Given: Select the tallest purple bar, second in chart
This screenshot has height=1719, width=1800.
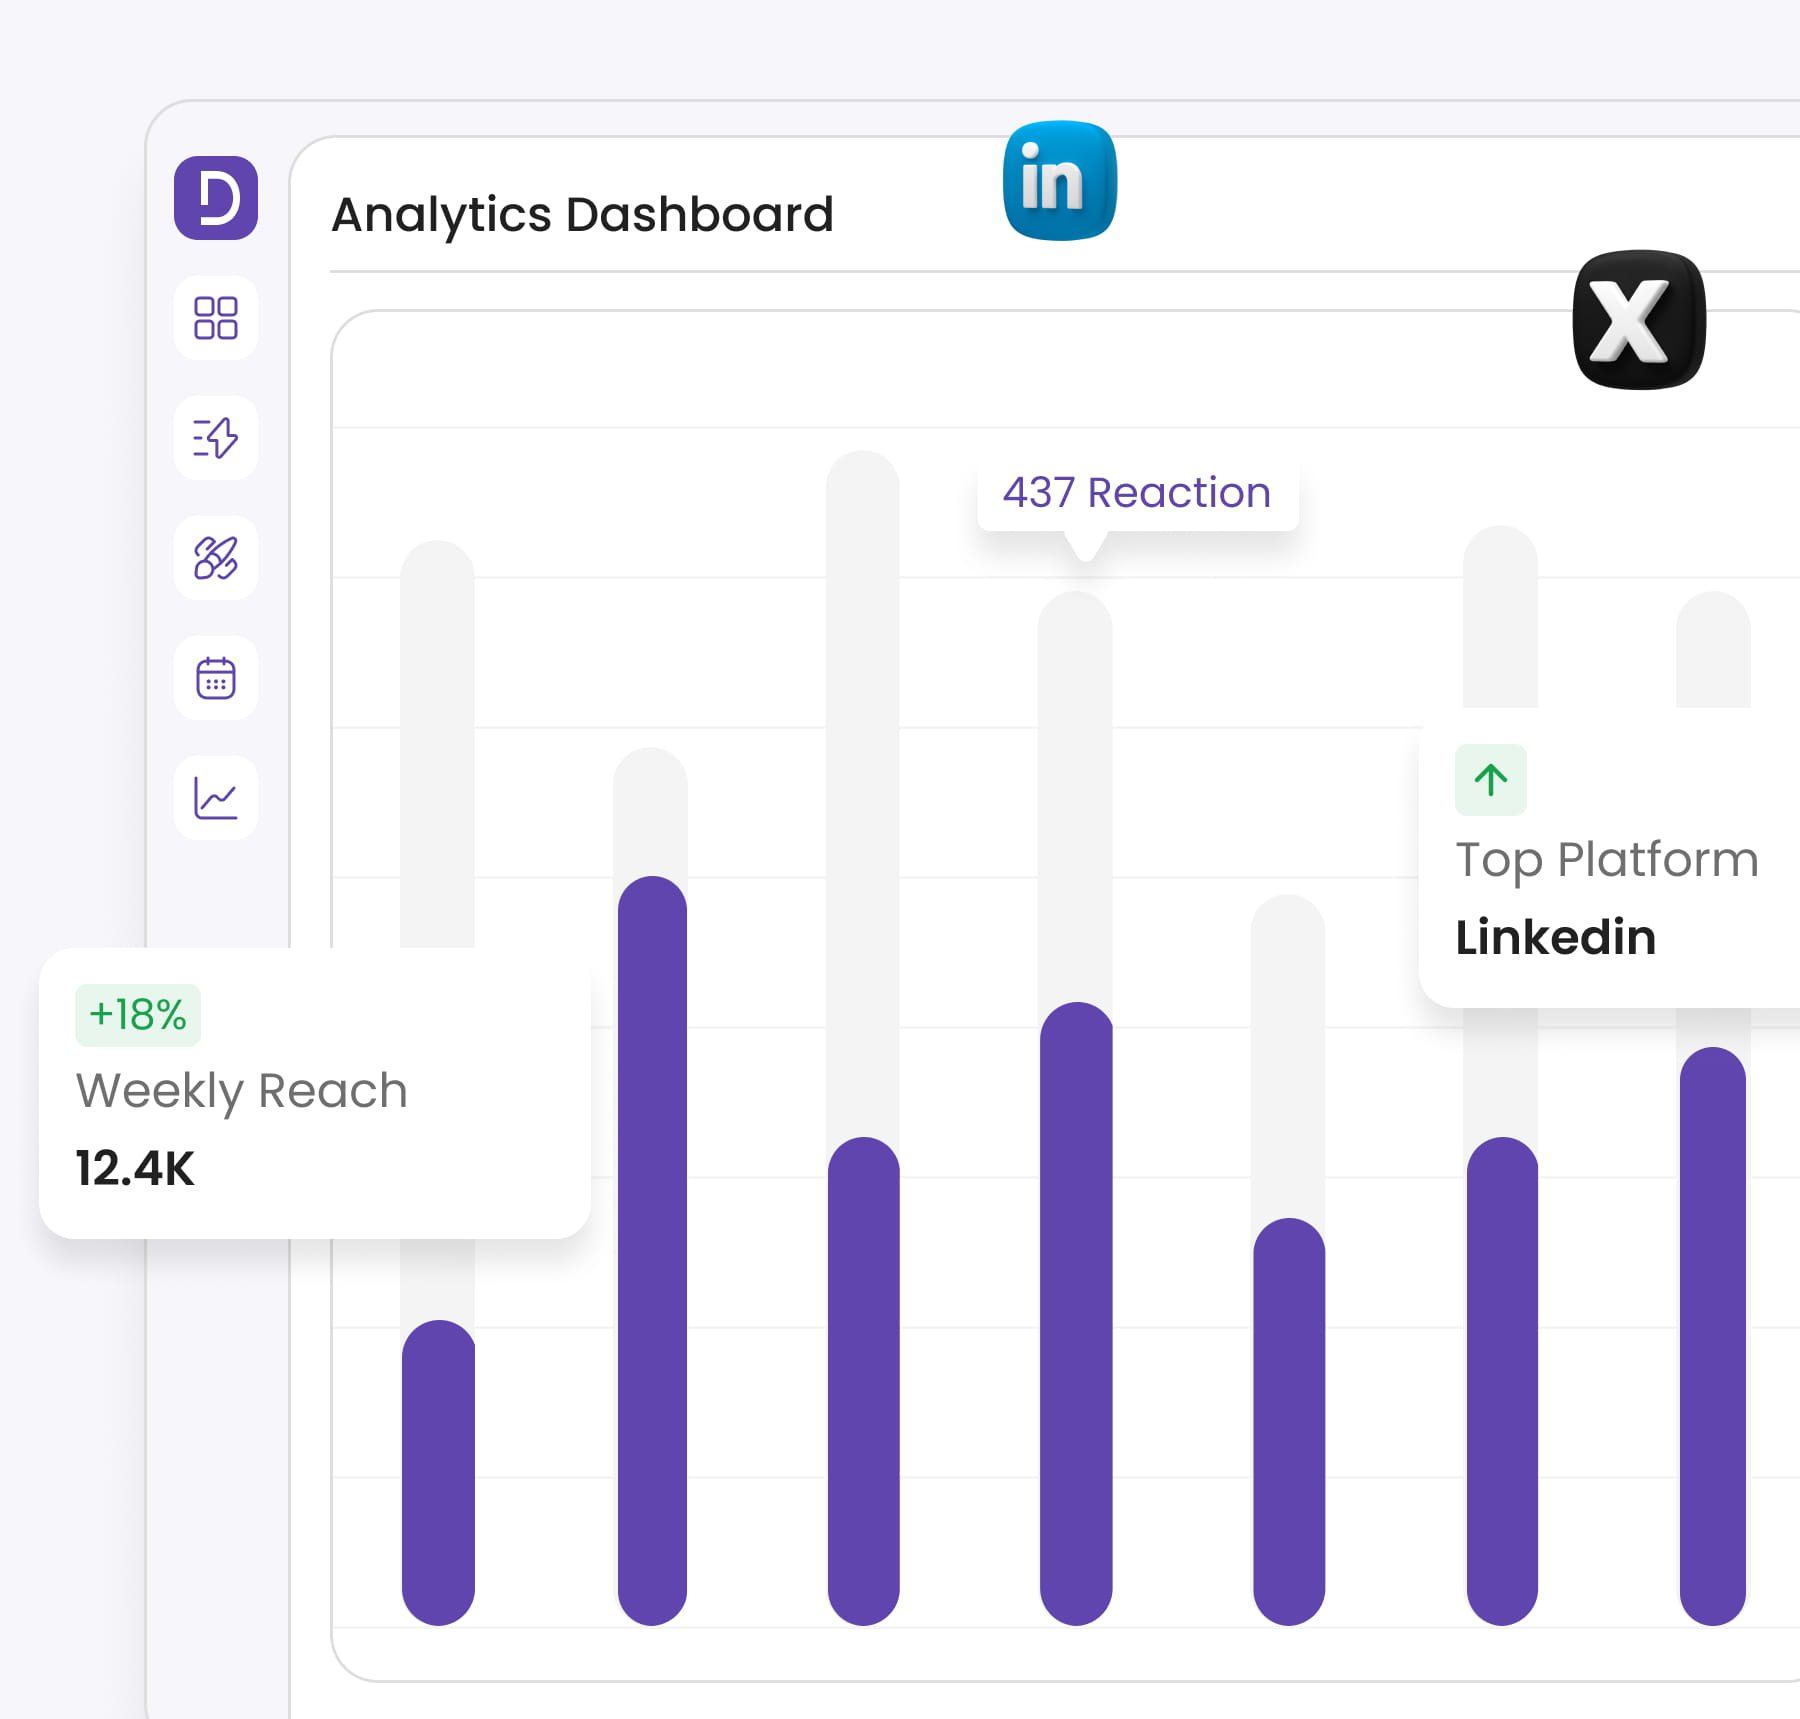Looking at the screenshot, I should click(x=652, y=1251).
